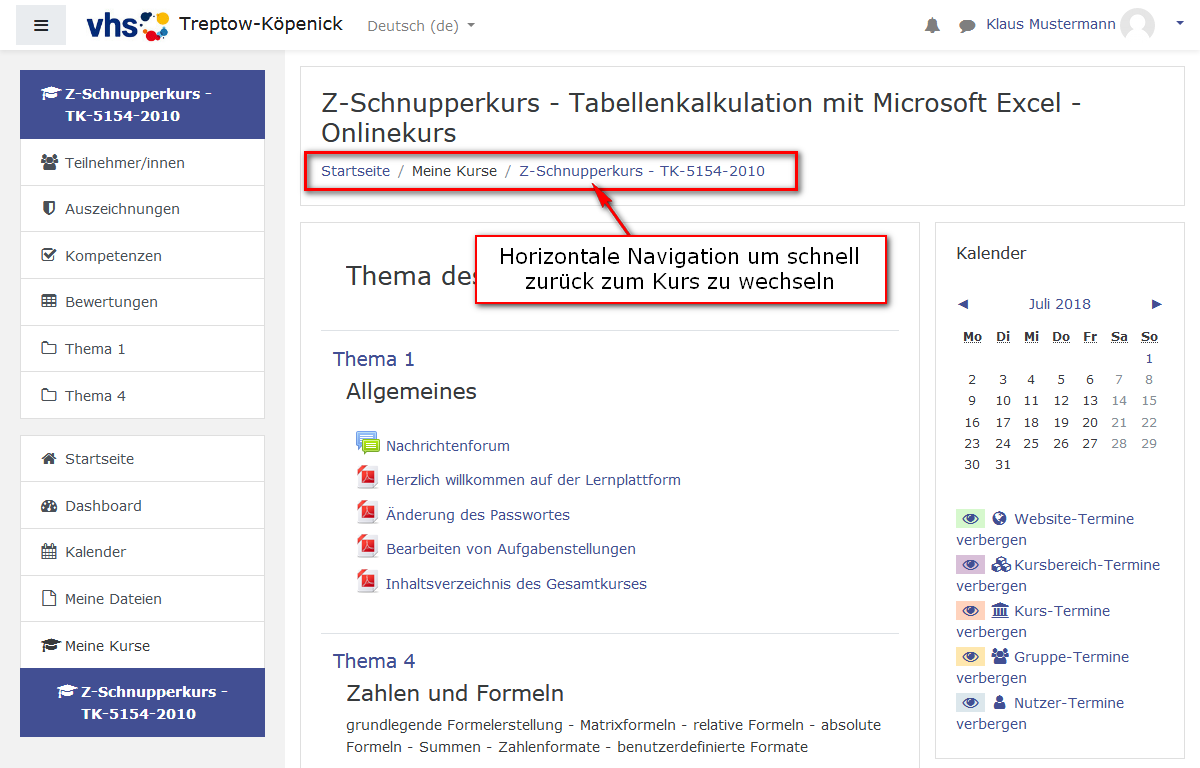Image resolution: width=1200 pixels, height=768 pixels.
Task: Click the Nachrichtenforum forum icon
Action: (367, 443)
